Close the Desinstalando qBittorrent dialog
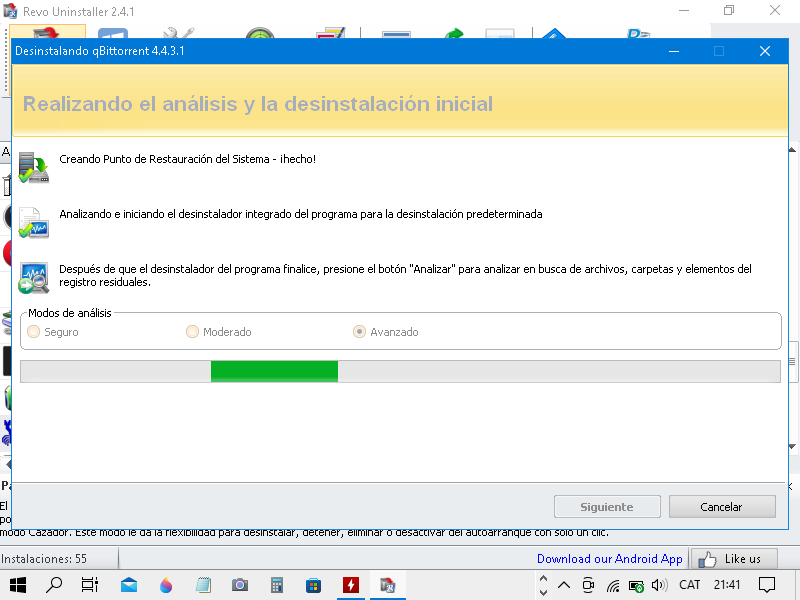The width and height of the screenshot is (800, 600). (x=765, y=51)
